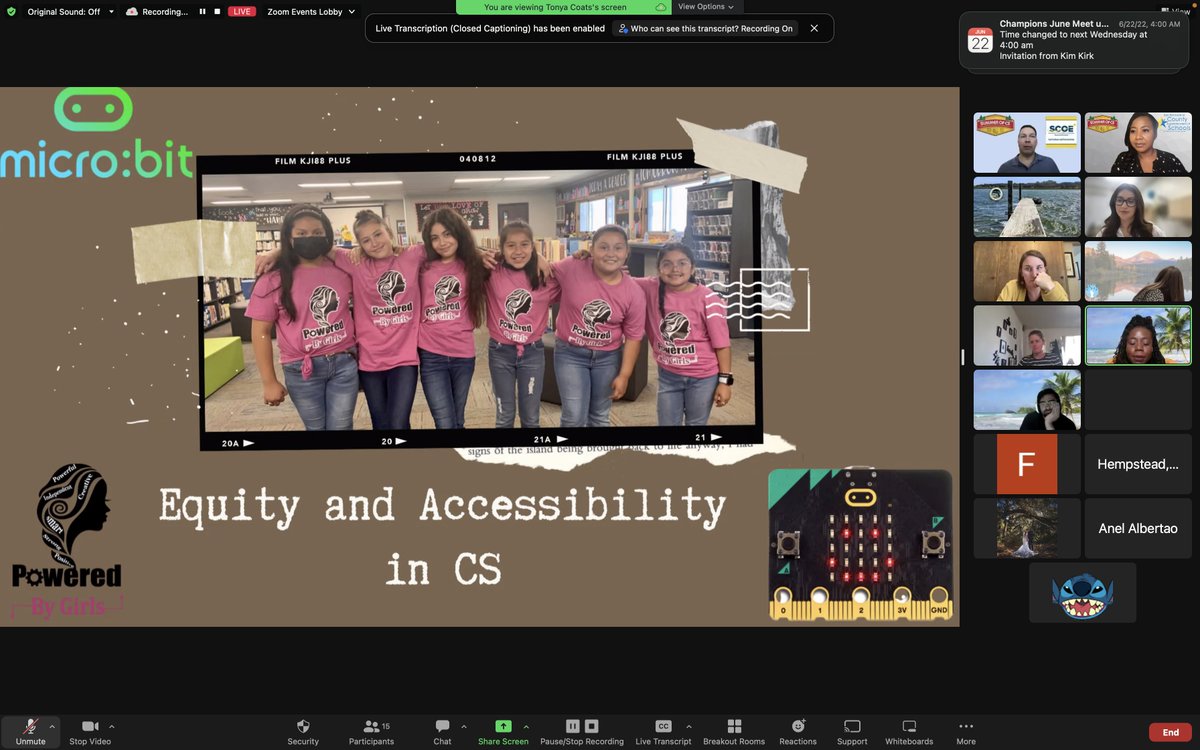Select the active speaker thumbnail with green border
Screen dimensions: 1200x750
coord(1138,336)
